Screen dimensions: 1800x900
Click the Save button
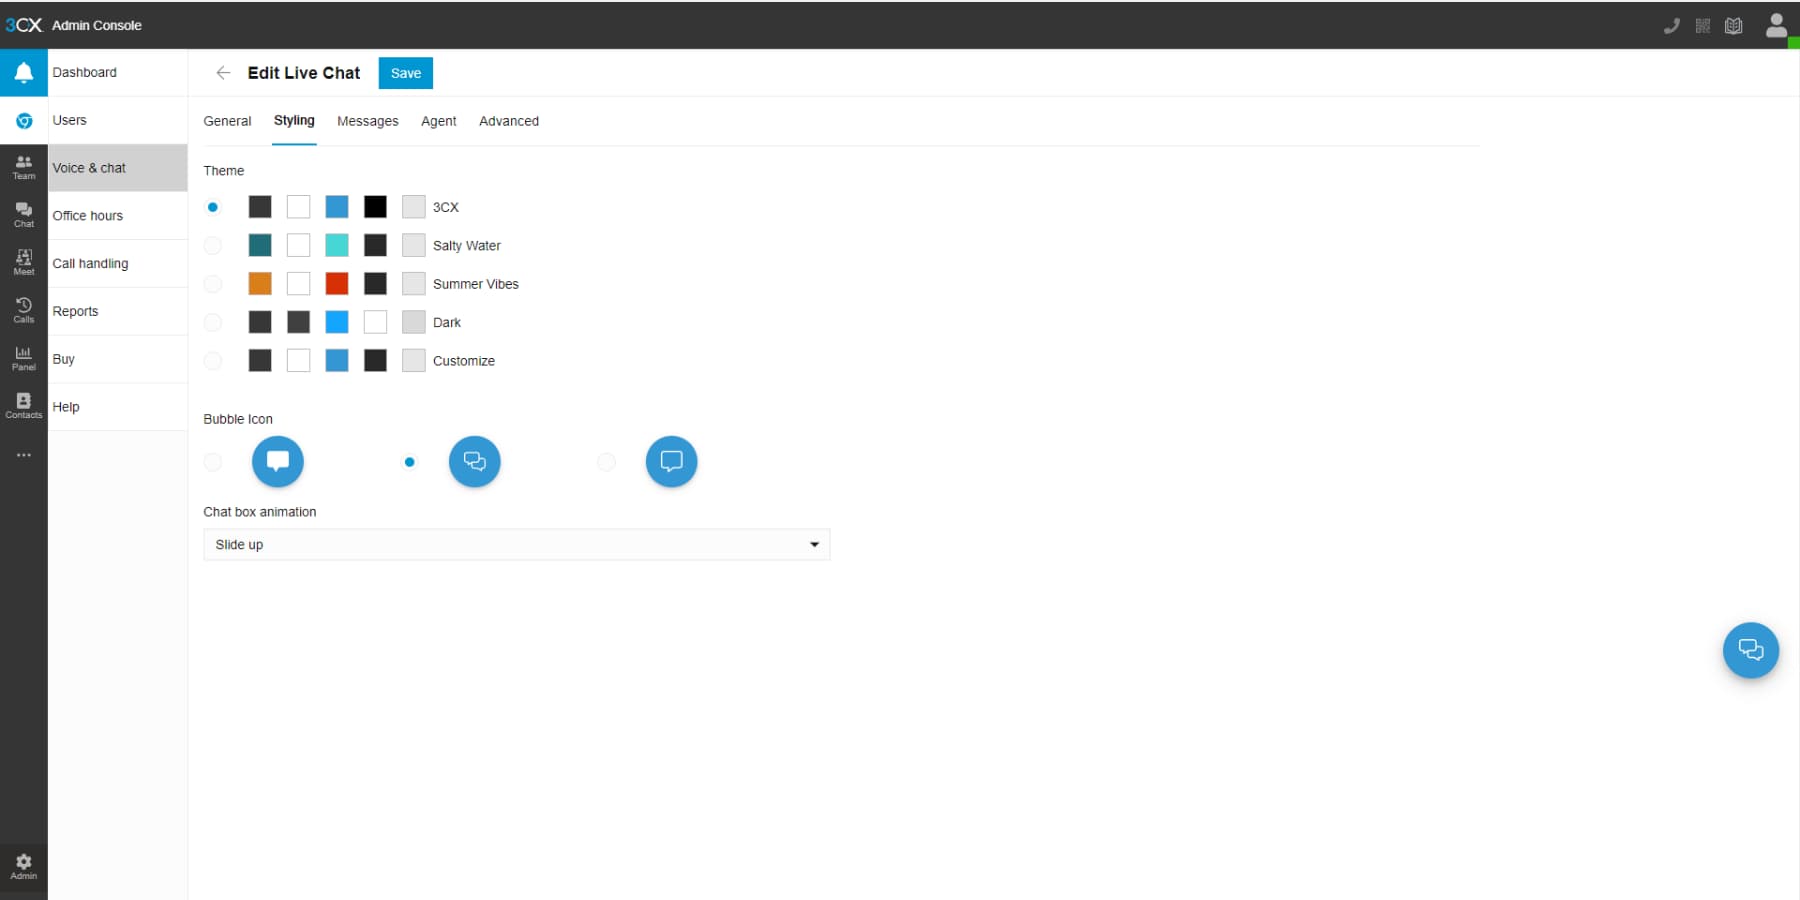coord(405,73)
